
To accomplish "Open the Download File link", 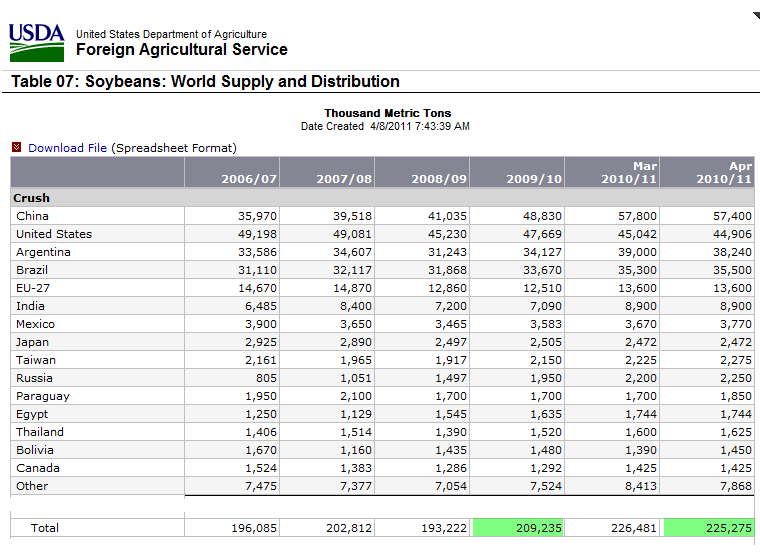I will 67,148.
